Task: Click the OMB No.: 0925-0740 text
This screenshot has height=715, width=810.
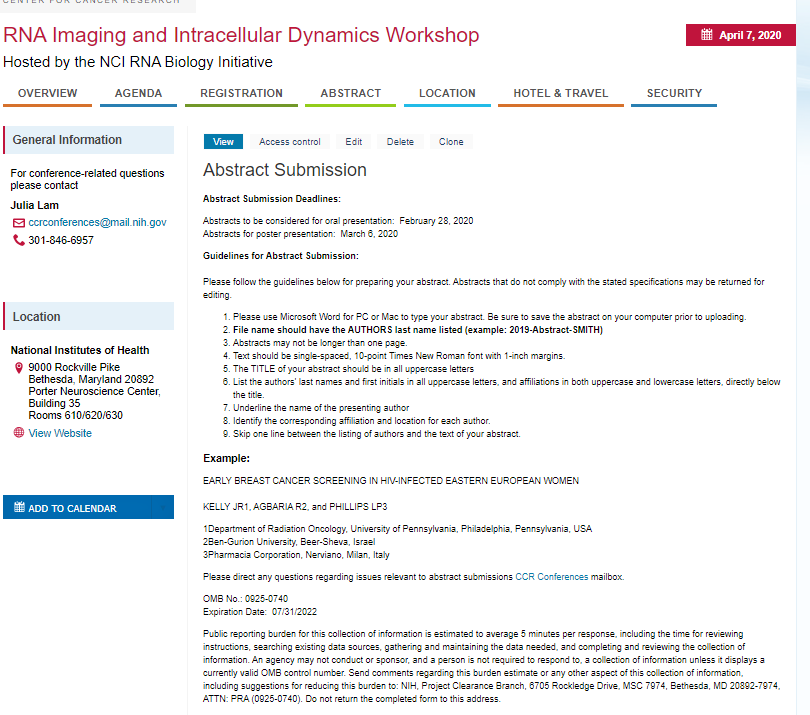Action: (245, 598)
